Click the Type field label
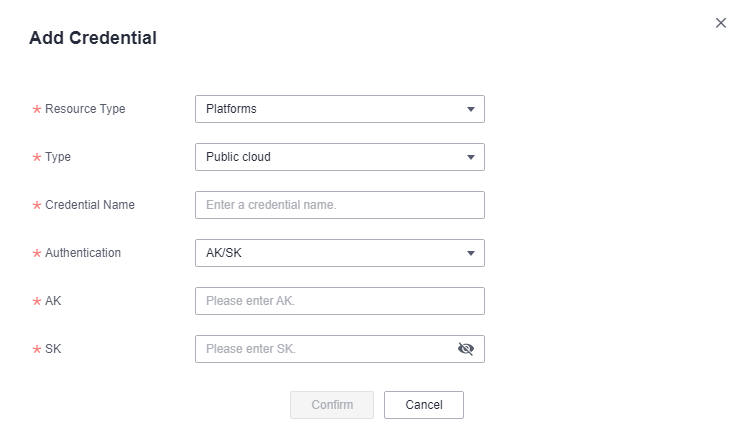The image size is (741, 442). coord(58,157)
